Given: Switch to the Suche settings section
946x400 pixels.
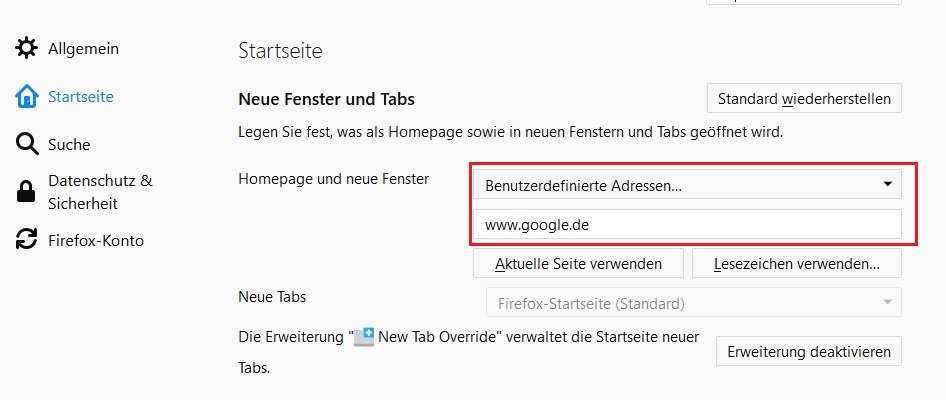Looking at the screenshot, I should pos(69,145).
